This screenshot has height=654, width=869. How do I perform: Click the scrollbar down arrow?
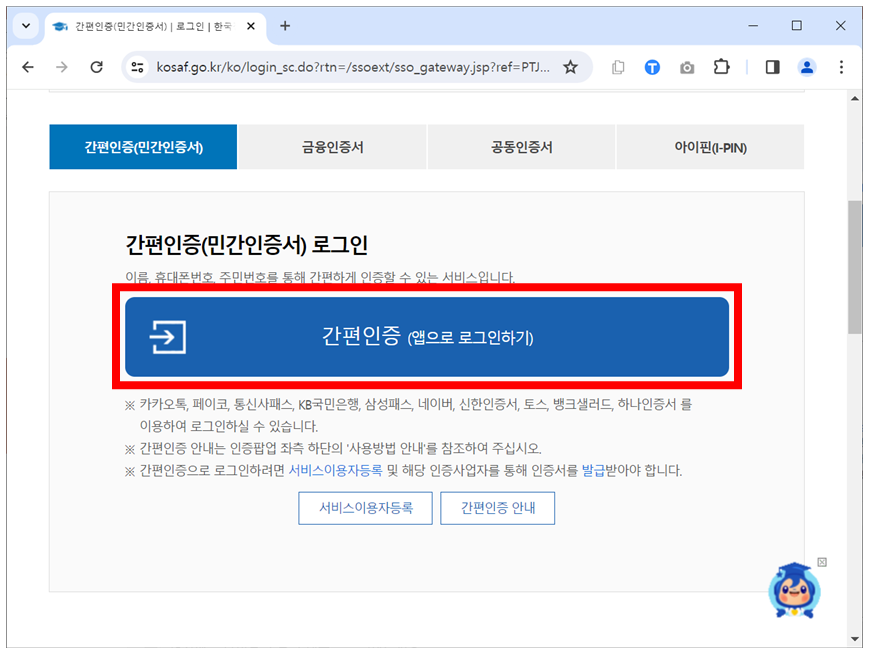click(x=855, y=639)
